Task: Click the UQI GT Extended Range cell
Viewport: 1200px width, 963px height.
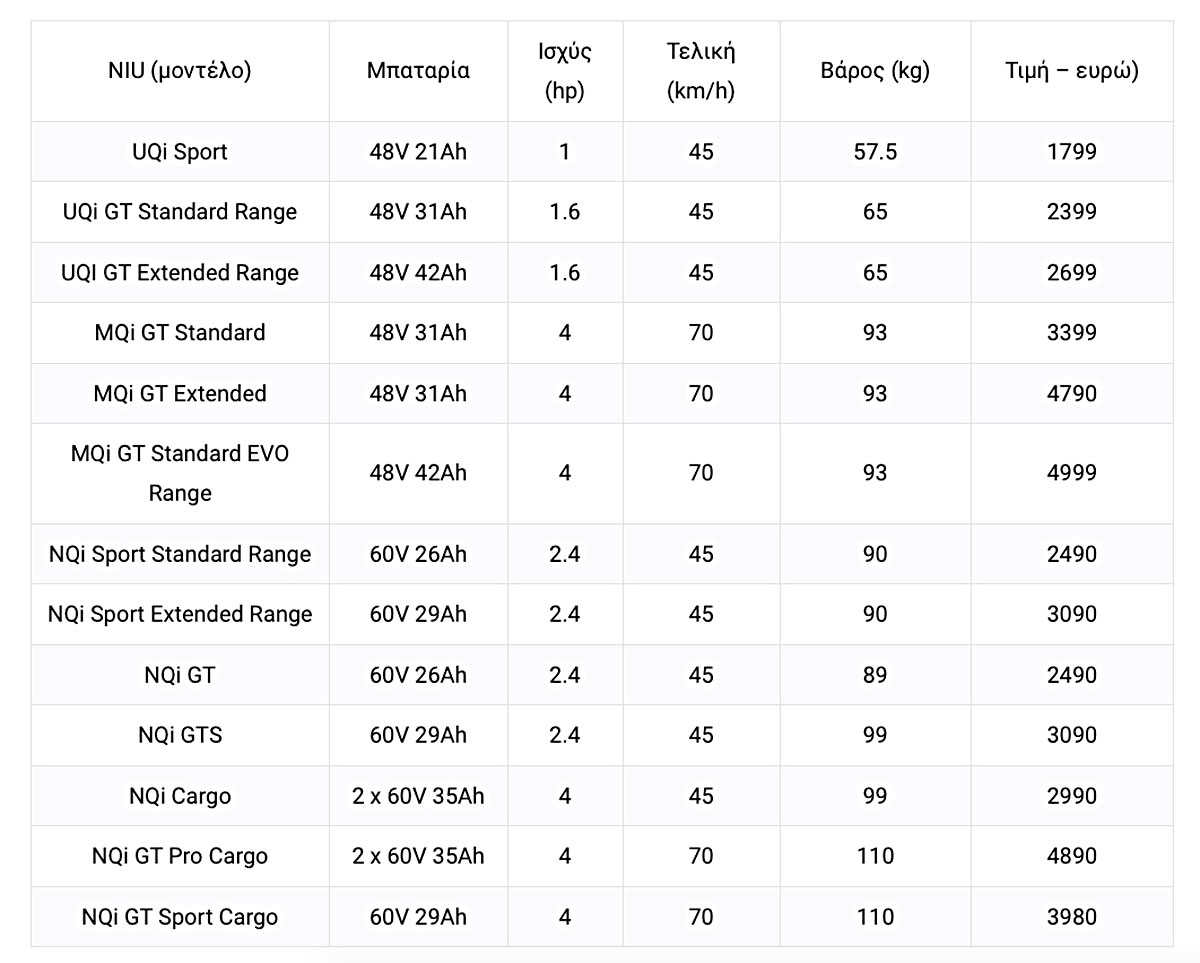Action: tap(180, 273)
